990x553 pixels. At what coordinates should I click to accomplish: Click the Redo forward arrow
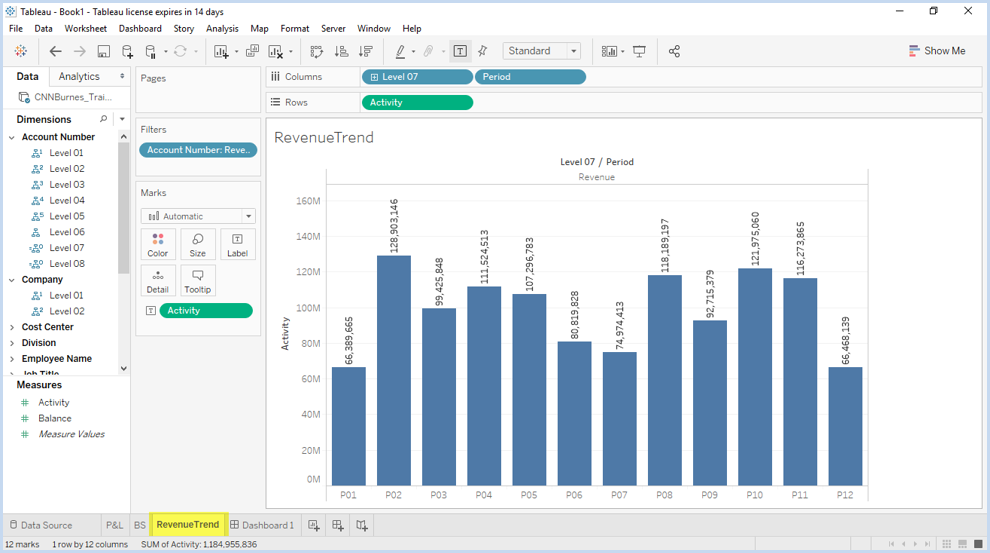coord(80,51)
